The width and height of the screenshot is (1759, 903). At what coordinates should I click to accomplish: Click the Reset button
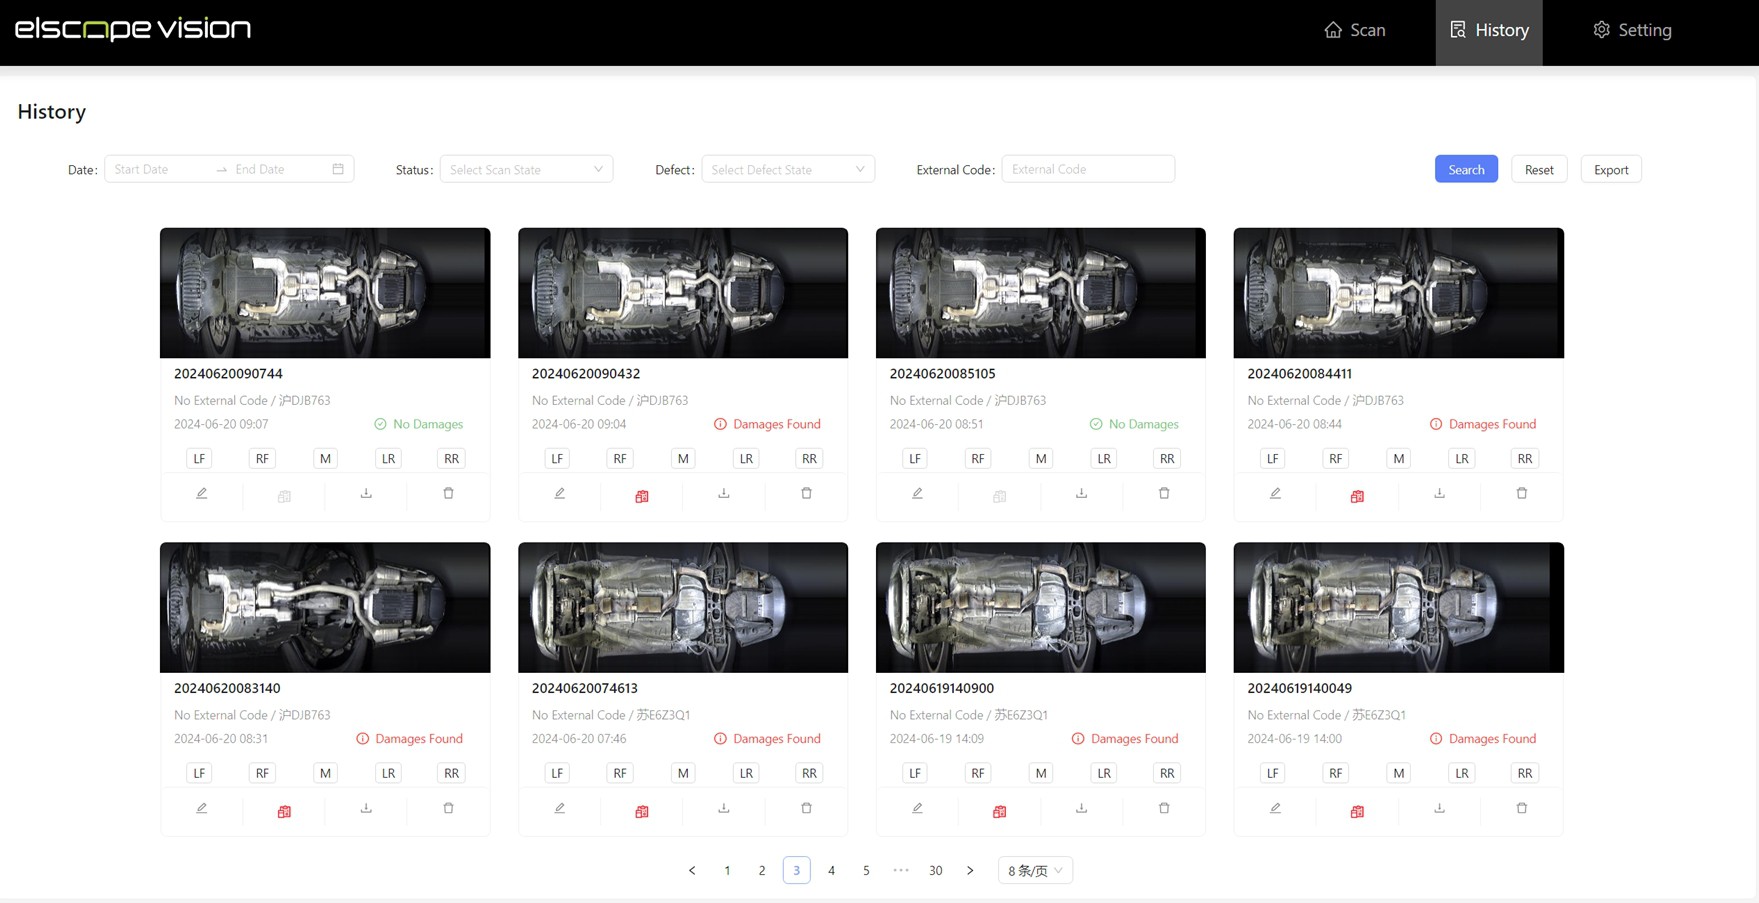pyautogui.click(x=1539, y=169)
